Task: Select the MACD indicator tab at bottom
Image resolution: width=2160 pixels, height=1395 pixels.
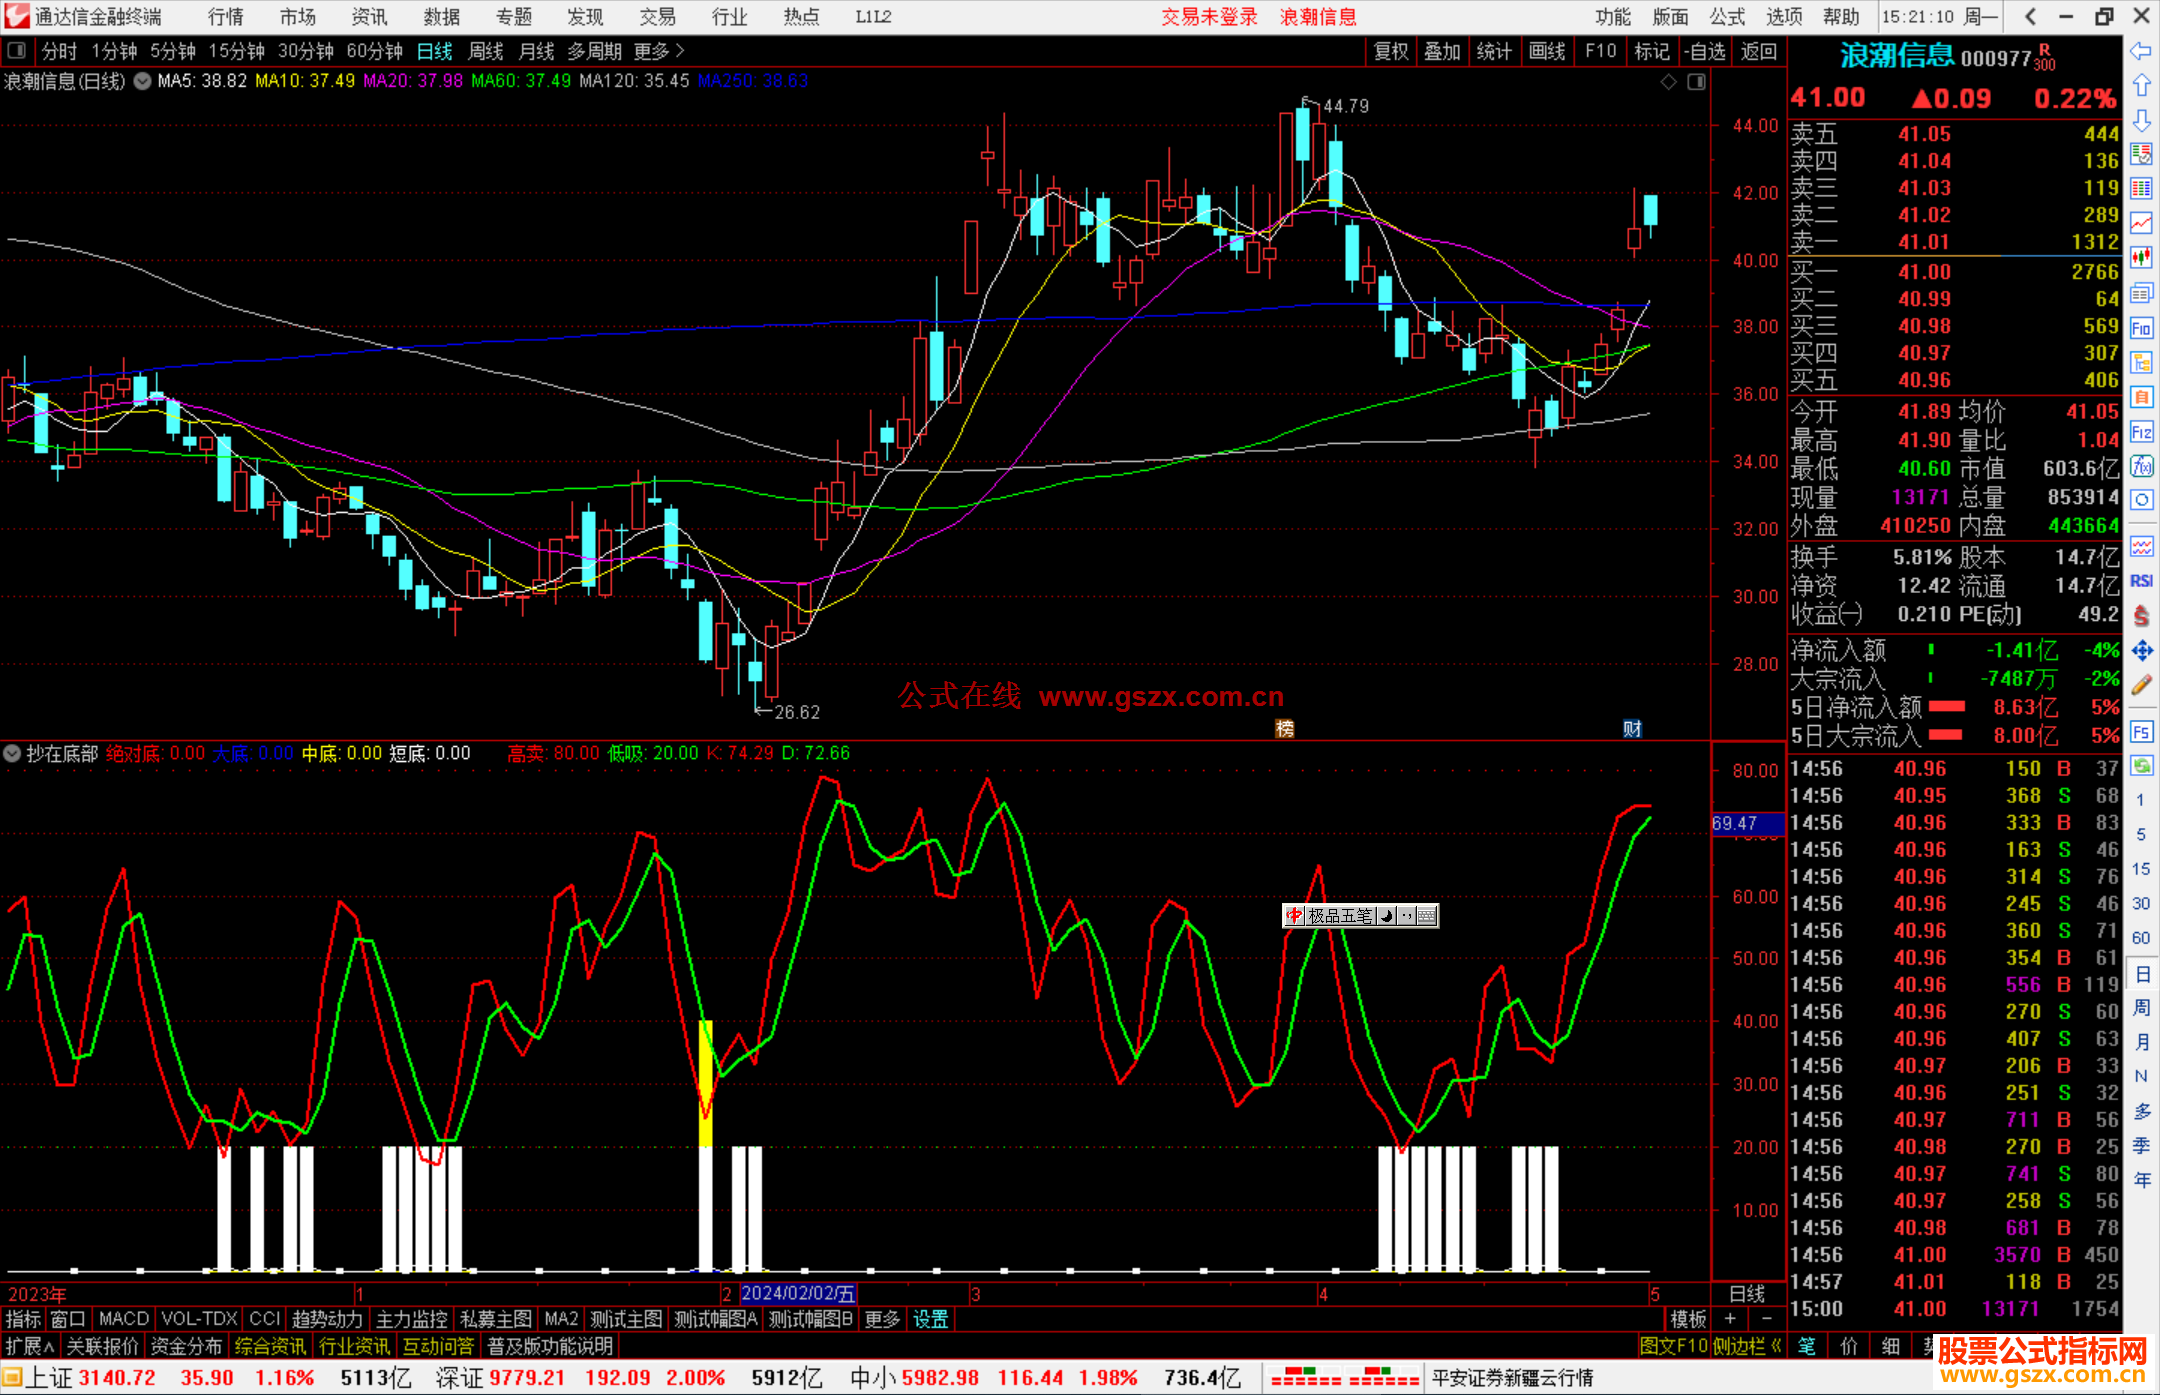Action: (124, 1319)
